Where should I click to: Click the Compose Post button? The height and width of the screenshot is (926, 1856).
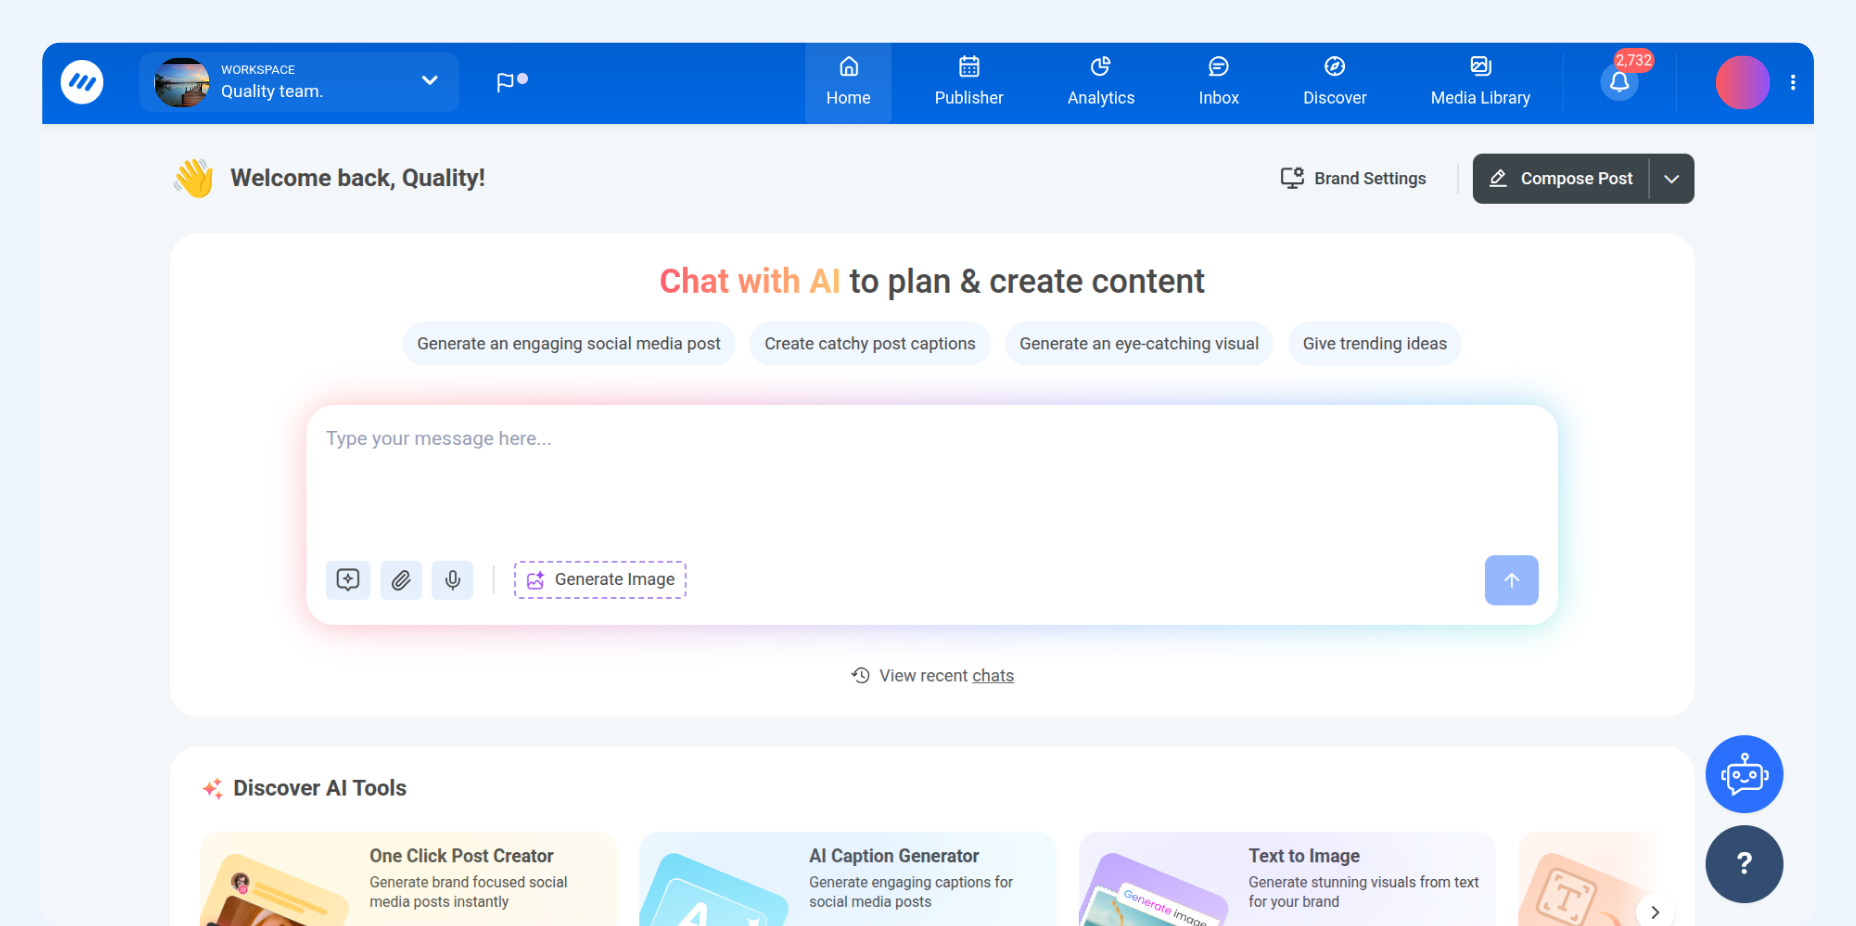[x=1561, y=179]
